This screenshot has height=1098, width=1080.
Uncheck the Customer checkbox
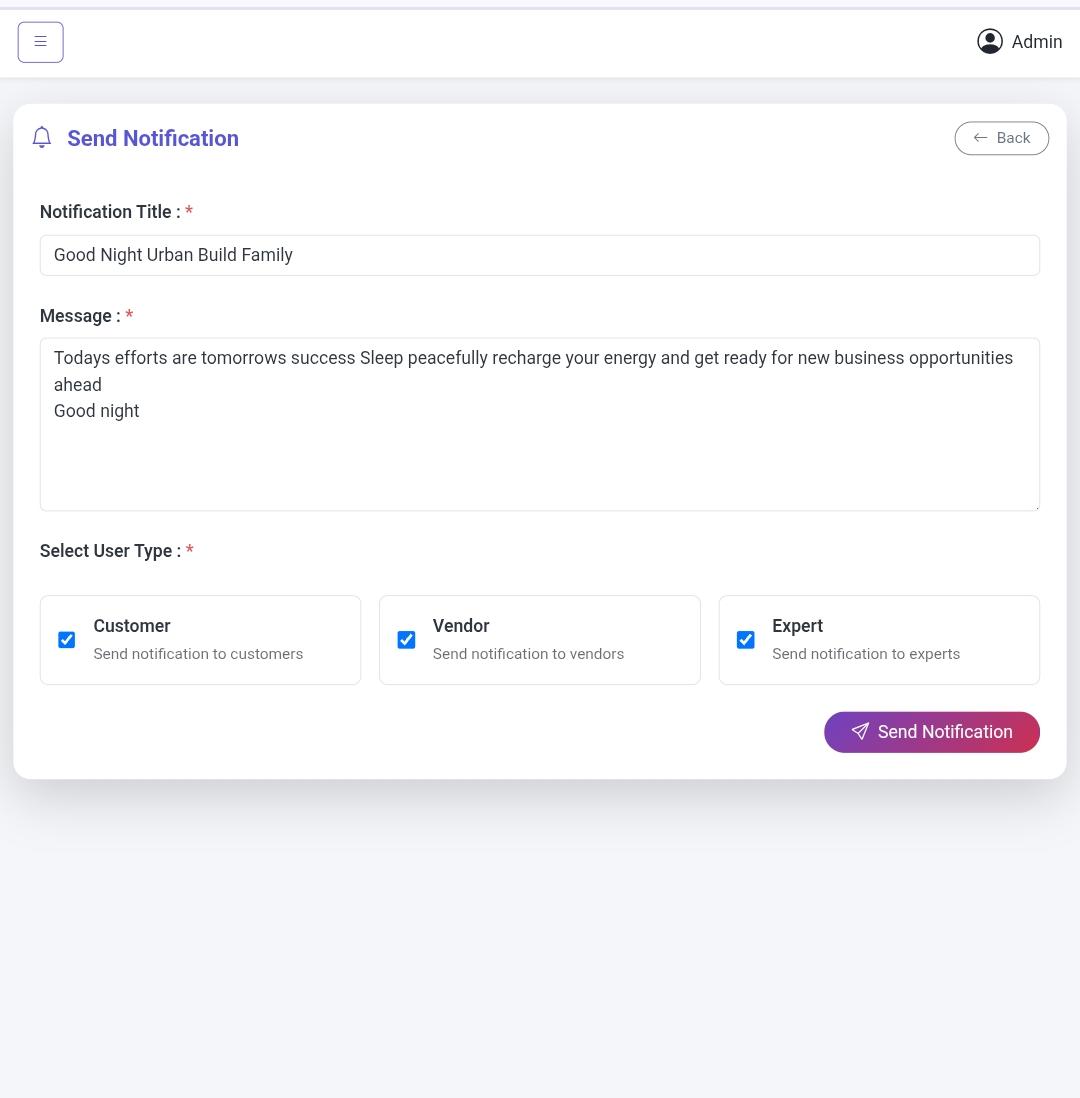[x=67, y=640]
